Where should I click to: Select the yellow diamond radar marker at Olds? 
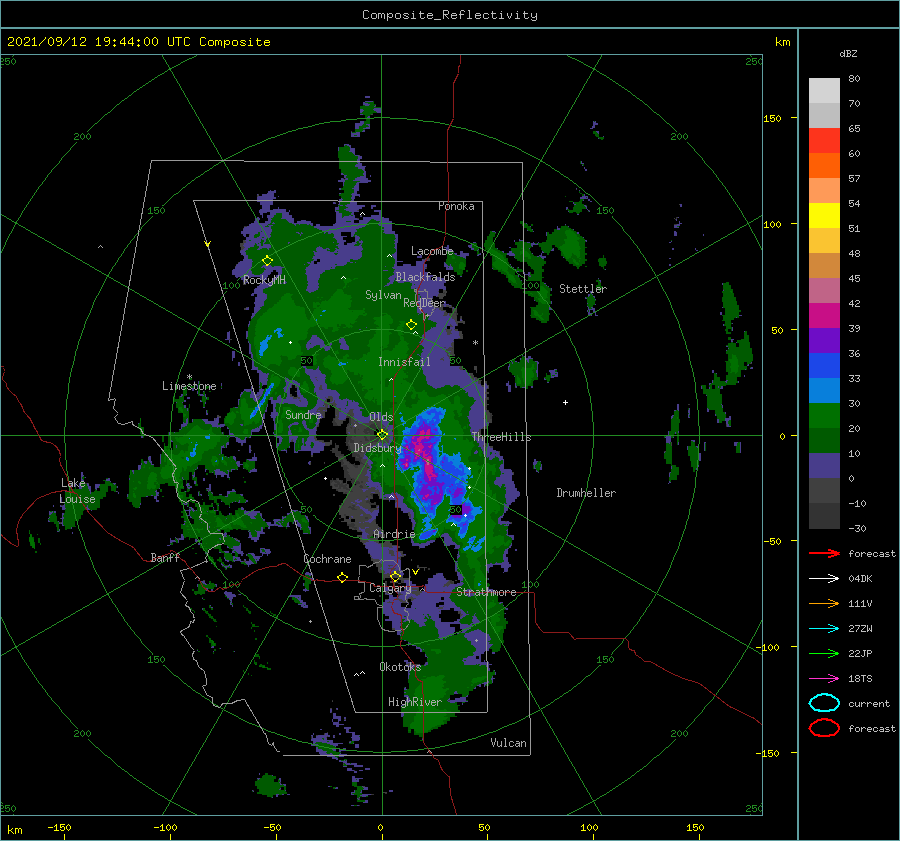(x=382, y=435)
